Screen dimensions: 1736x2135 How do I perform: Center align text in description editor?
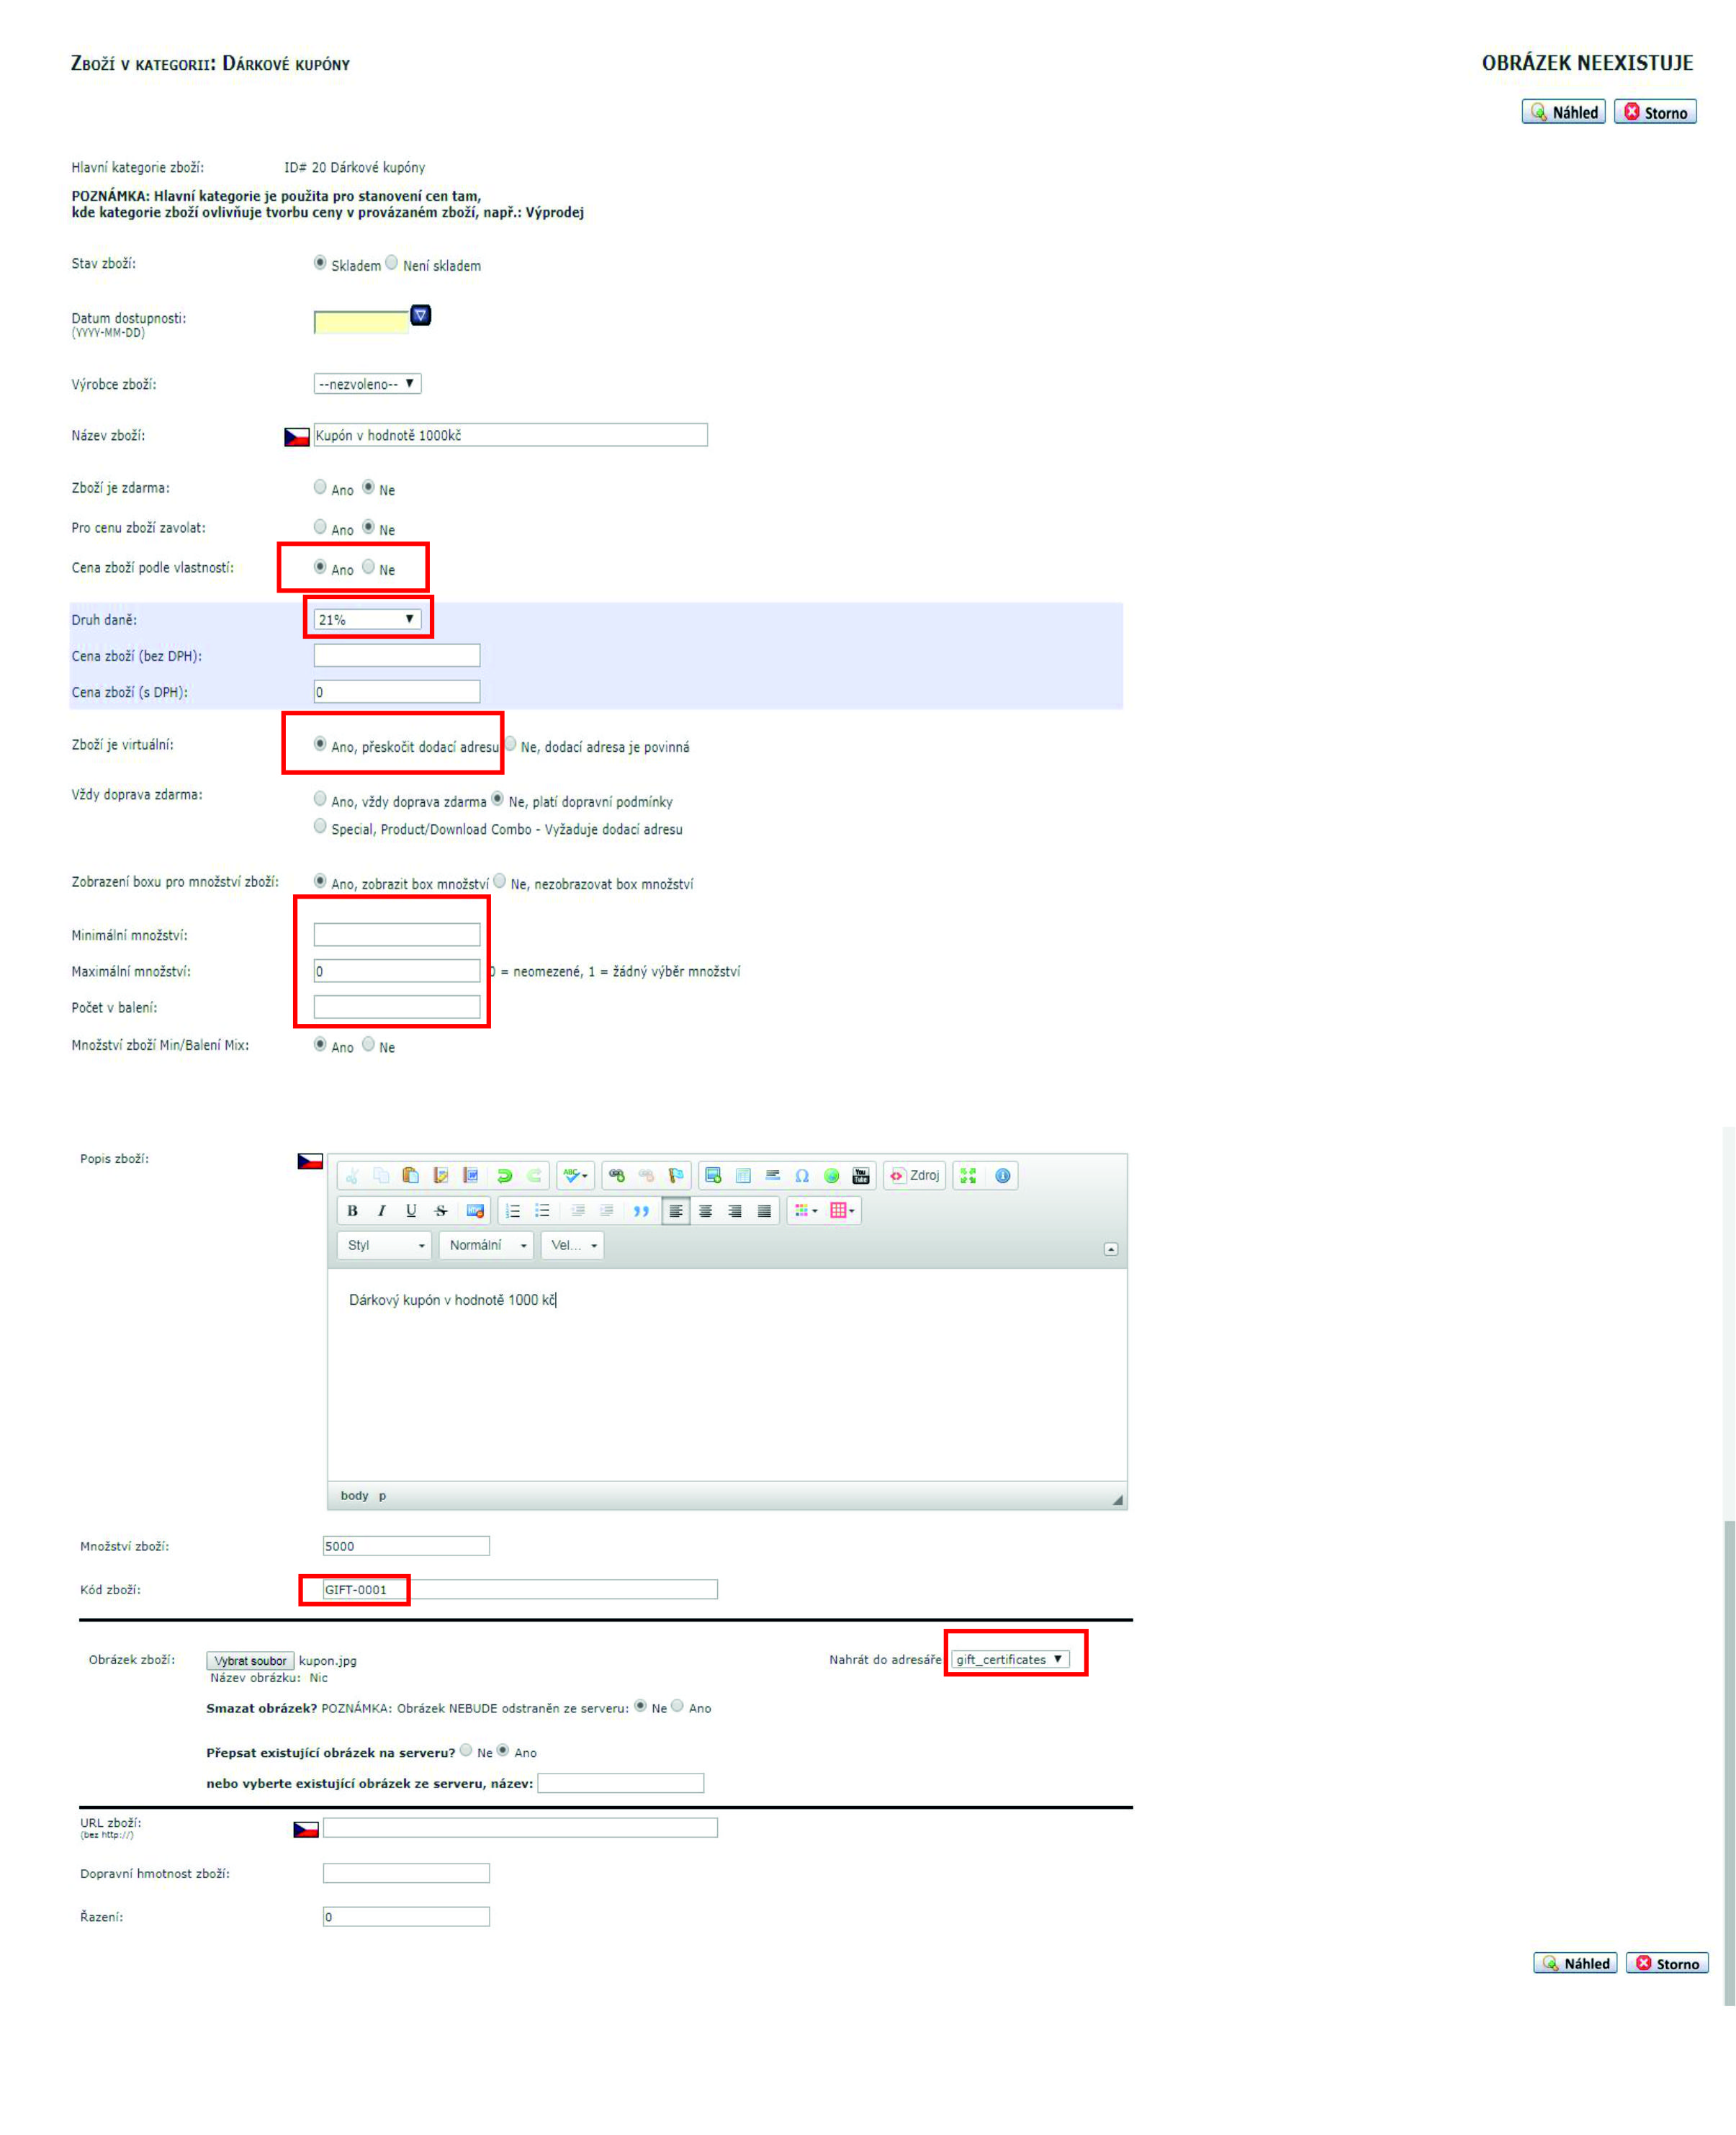pos(705,1211)
